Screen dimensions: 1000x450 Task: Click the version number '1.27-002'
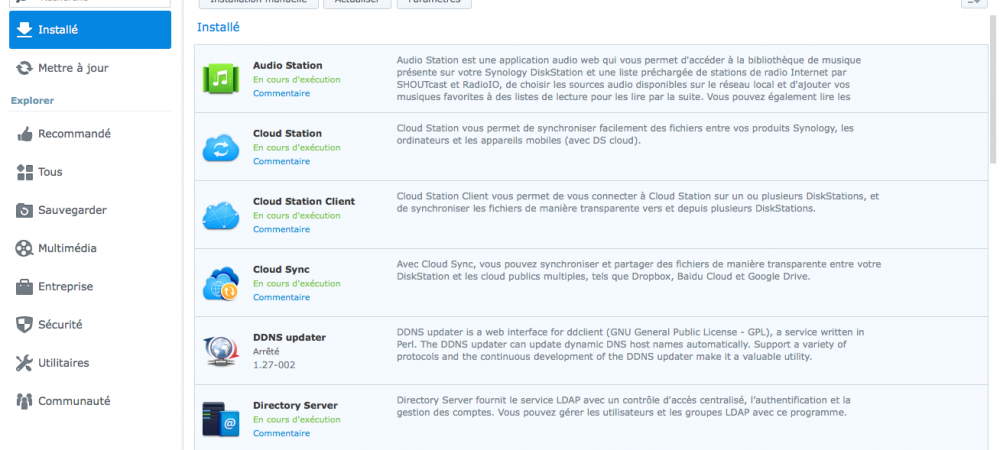click(x=274, y=365)
